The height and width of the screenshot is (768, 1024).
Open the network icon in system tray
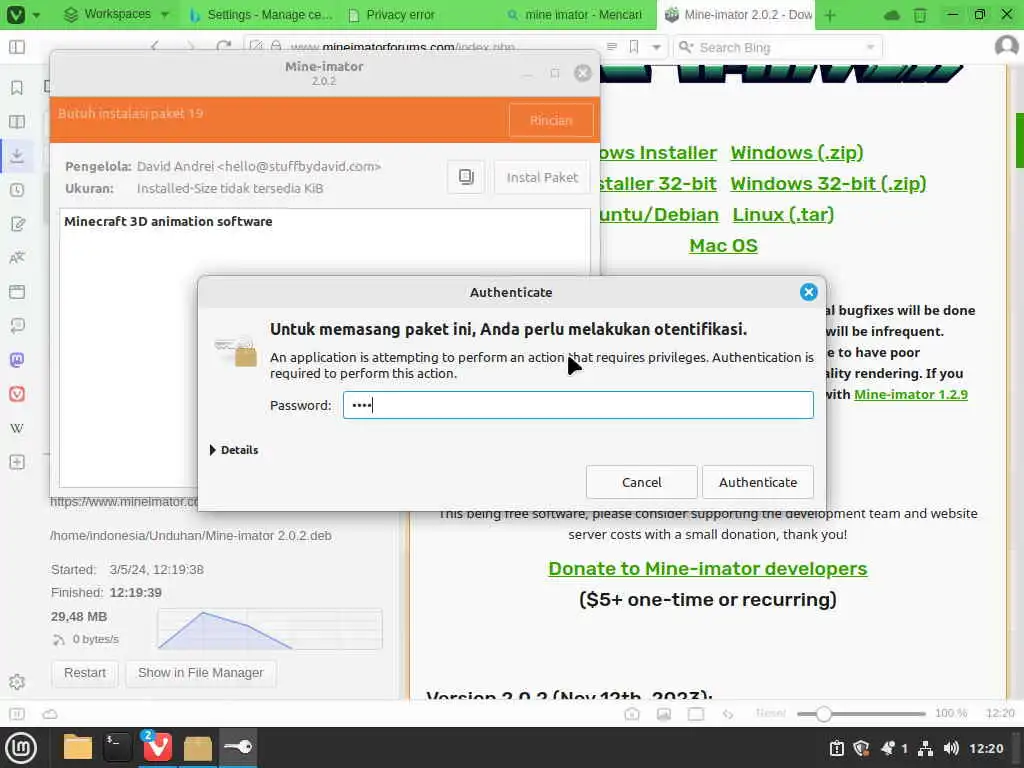(925, 748)
